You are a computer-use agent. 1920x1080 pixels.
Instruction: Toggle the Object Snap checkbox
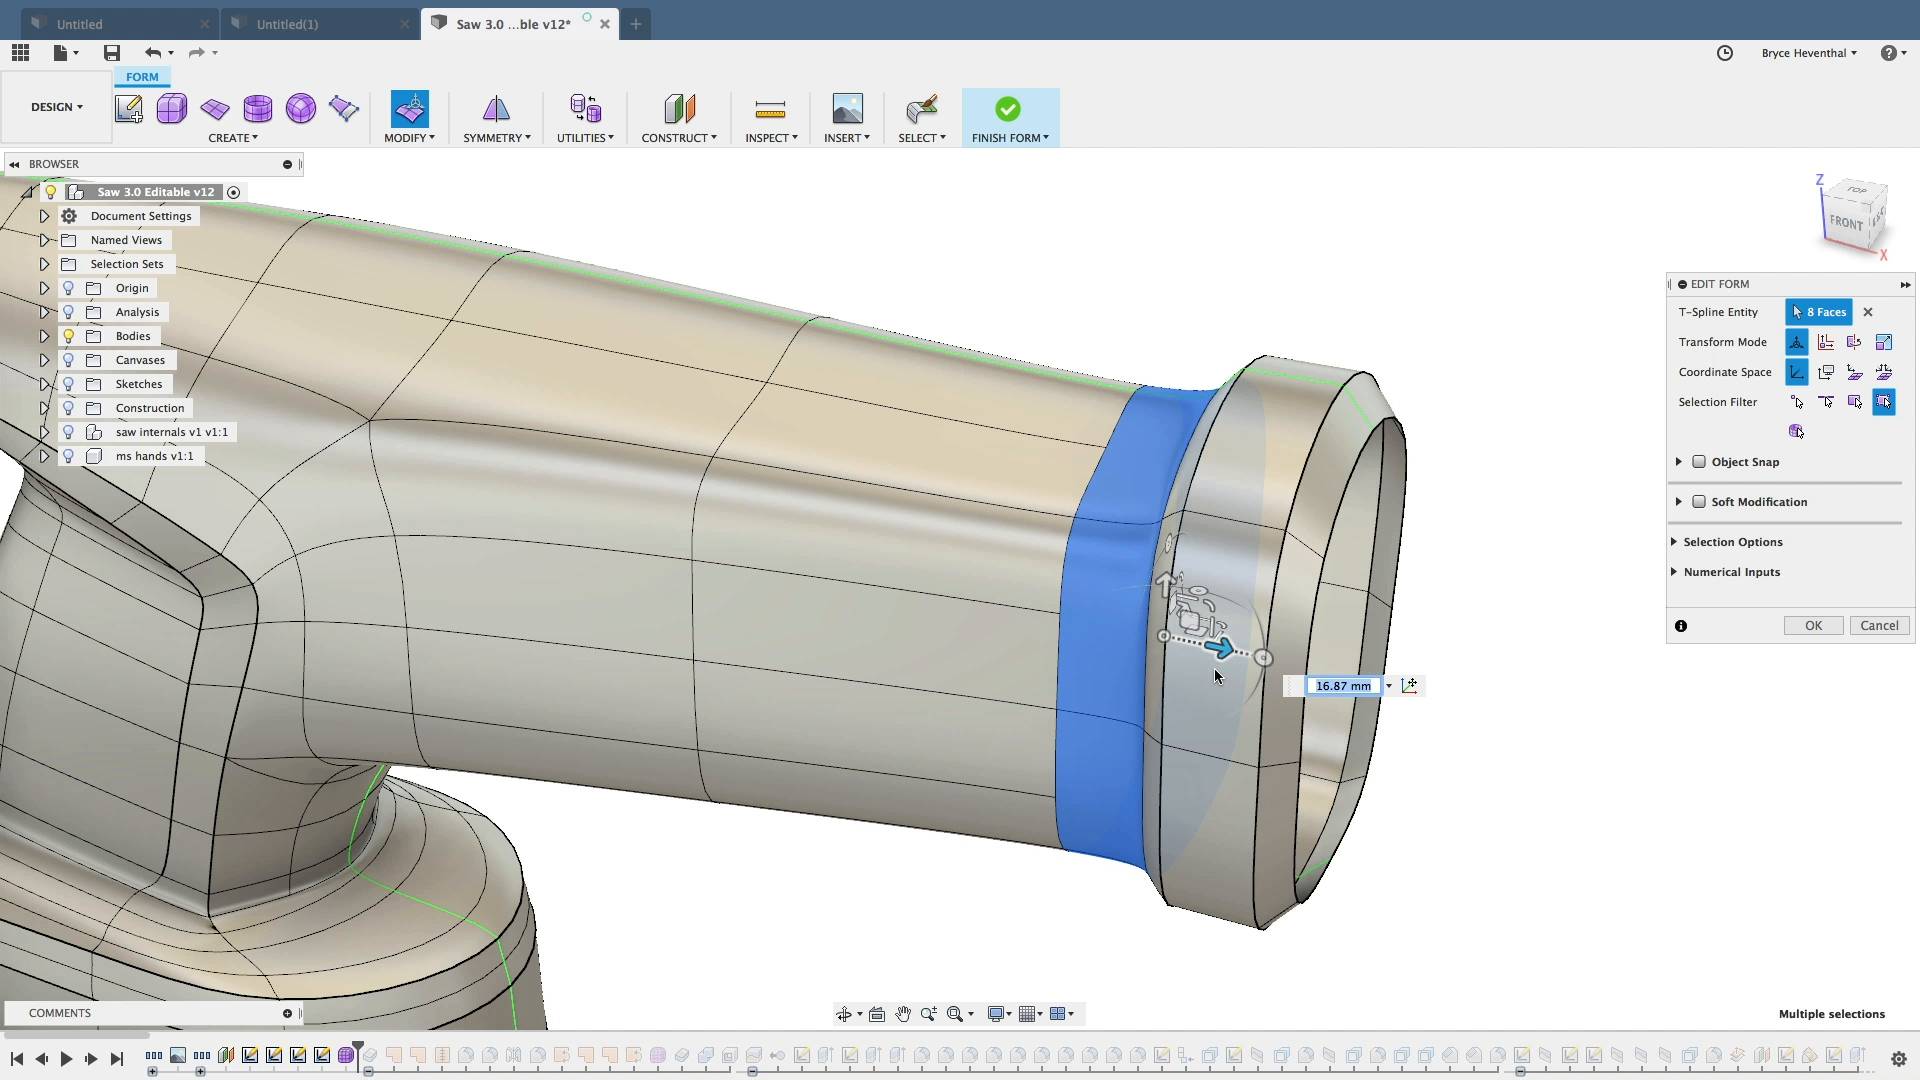[1701, 462]
